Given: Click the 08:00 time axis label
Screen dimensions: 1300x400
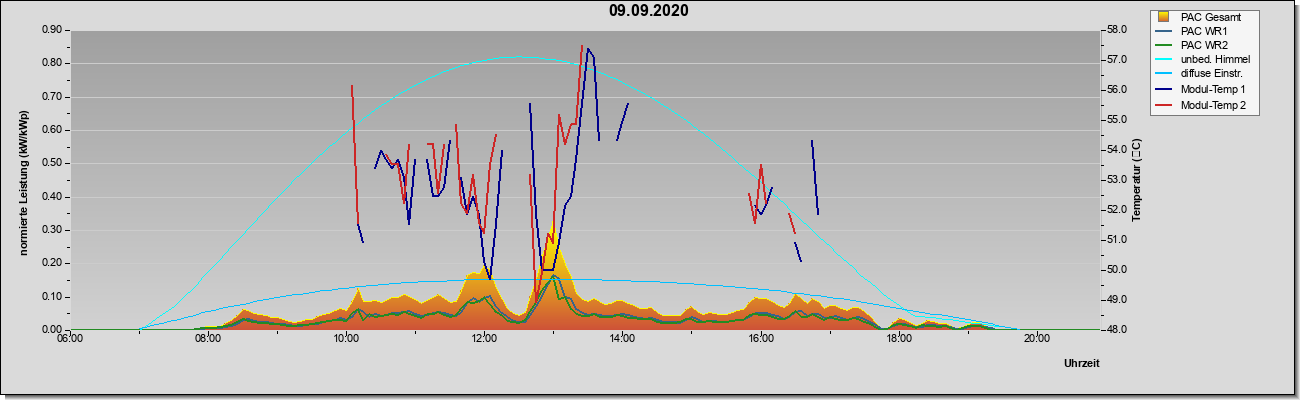Looking at the screenshot, I should pos(208,338).
